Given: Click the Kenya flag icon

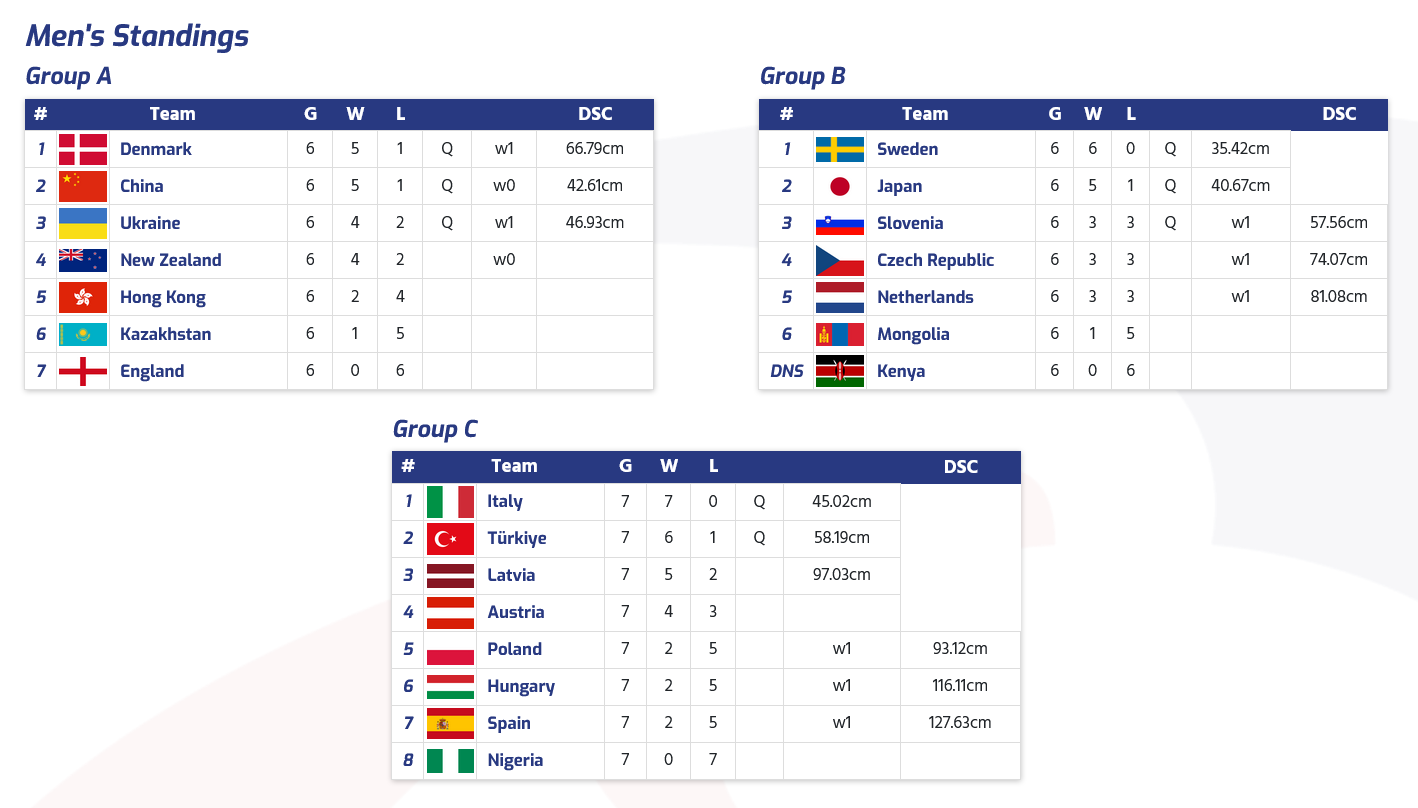Looking at the screenshot, I should click(839, 371).
